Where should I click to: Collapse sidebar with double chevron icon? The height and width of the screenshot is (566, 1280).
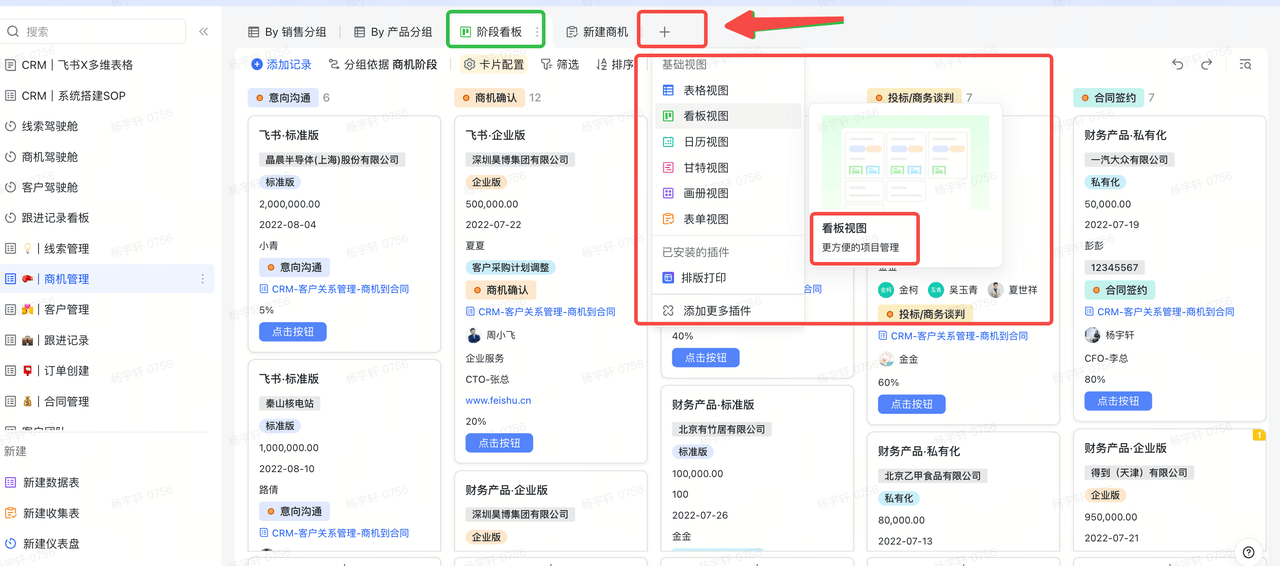(x=204, y=32)
